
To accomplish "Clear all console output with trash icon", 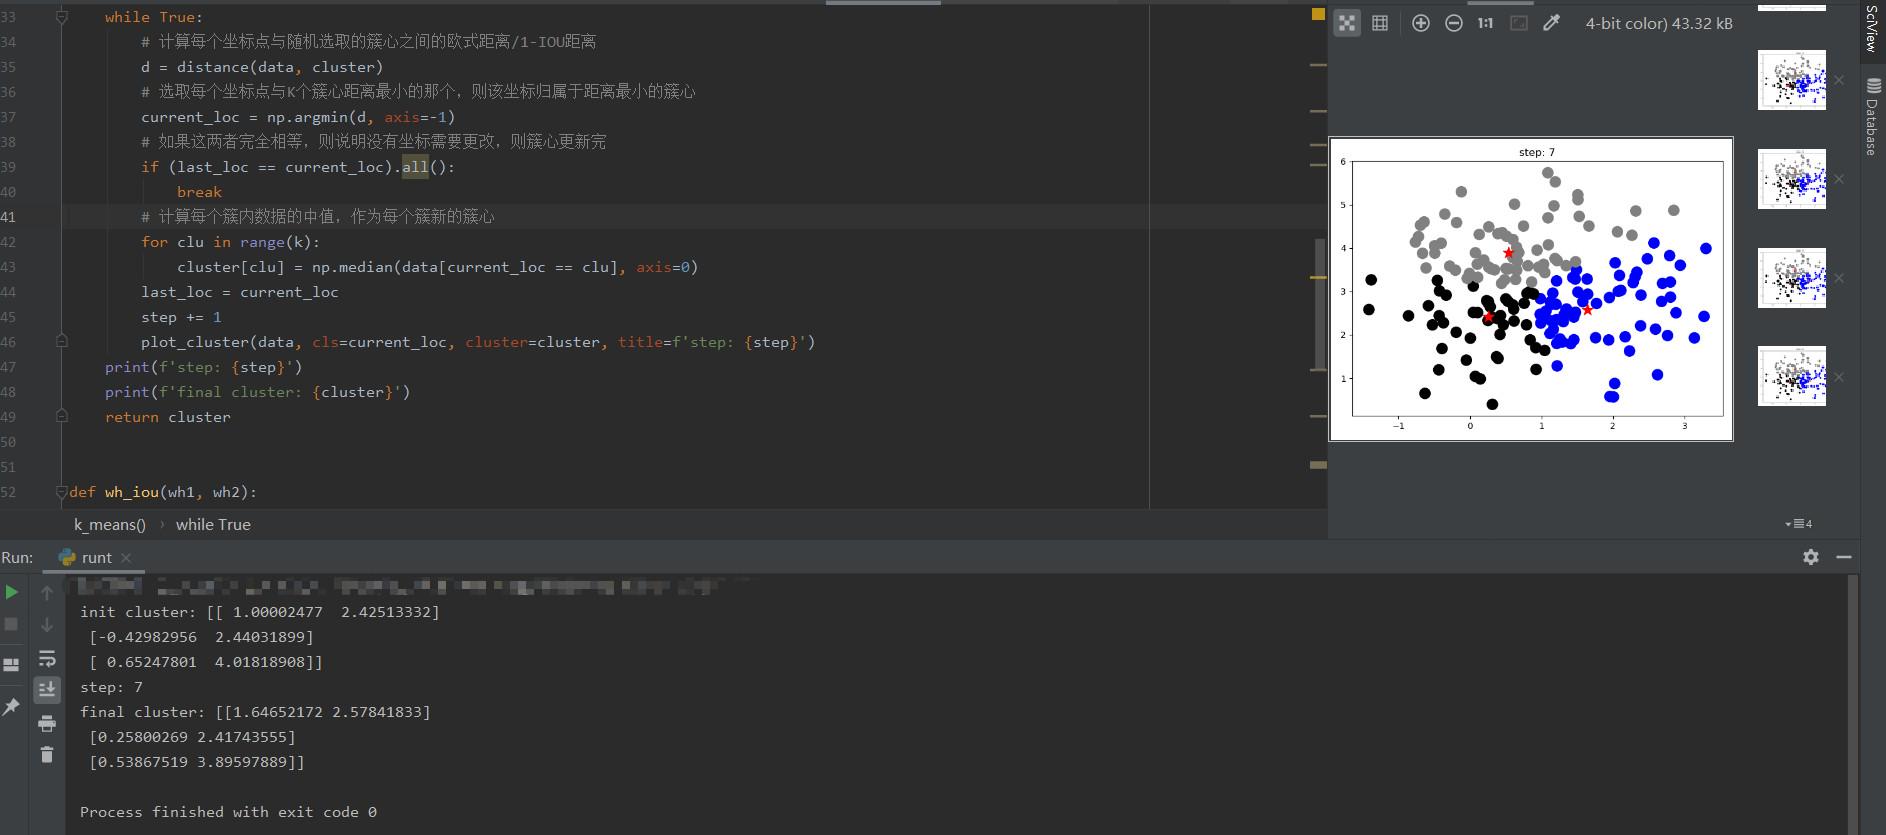I will click(x=47, y=755).
